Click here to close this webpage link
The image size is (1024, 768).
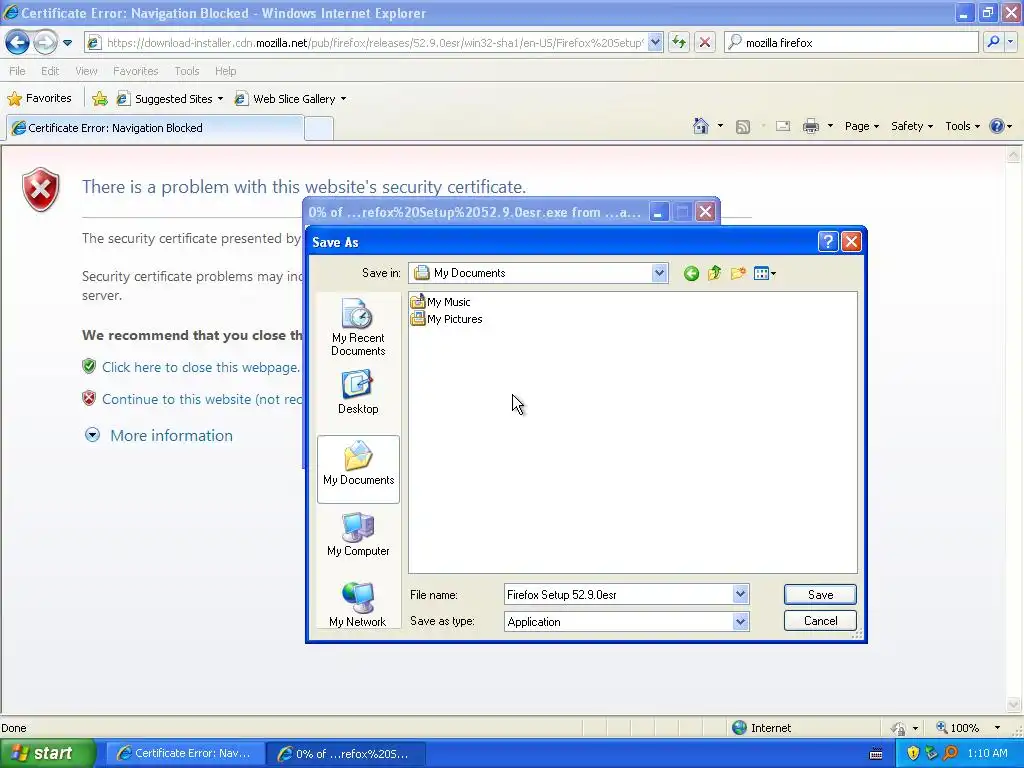(x=200, y=367)
